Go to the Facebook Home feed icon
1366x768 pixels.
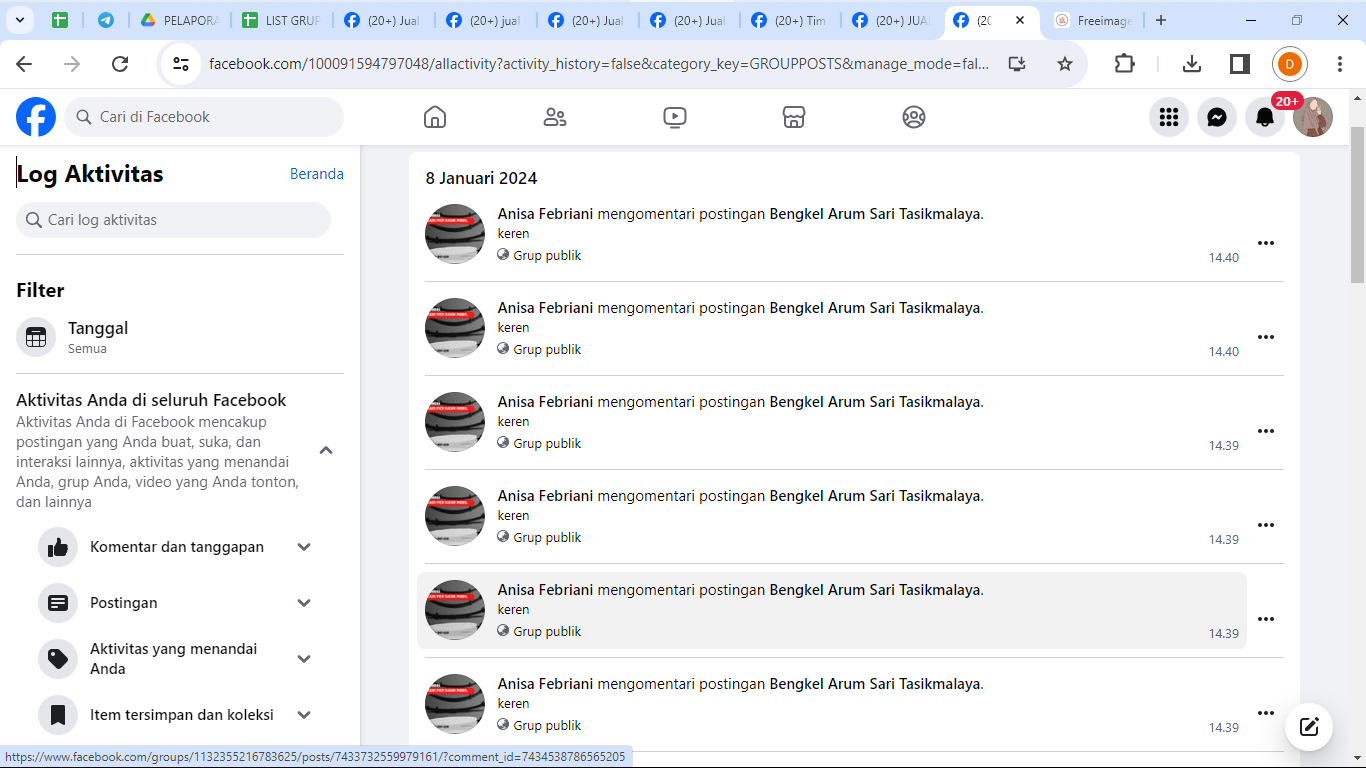point(435,117)
